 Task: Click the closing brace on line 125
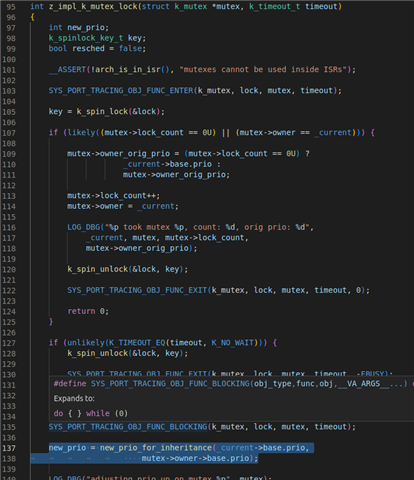pyautogui.click(x=51, y=322)
